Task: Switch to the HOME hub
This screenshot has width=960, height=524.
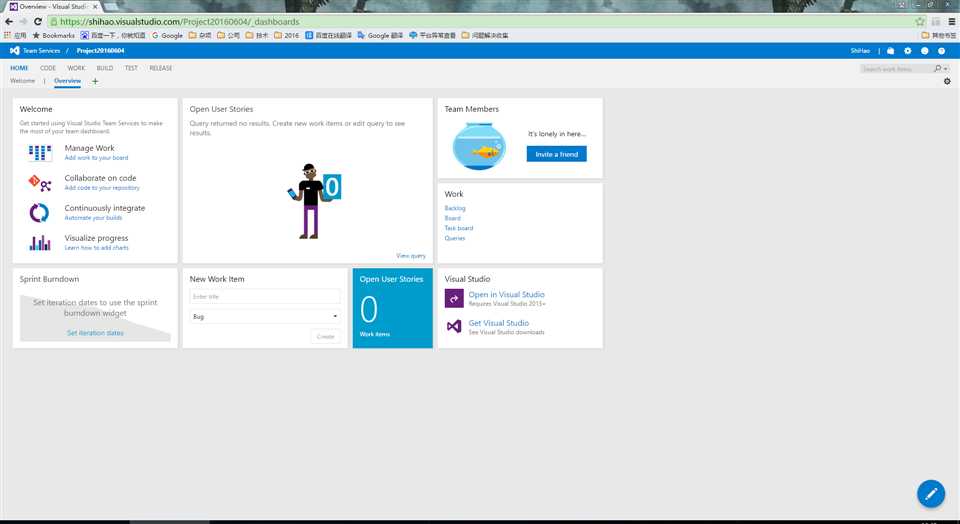Action: click(19, 68)
